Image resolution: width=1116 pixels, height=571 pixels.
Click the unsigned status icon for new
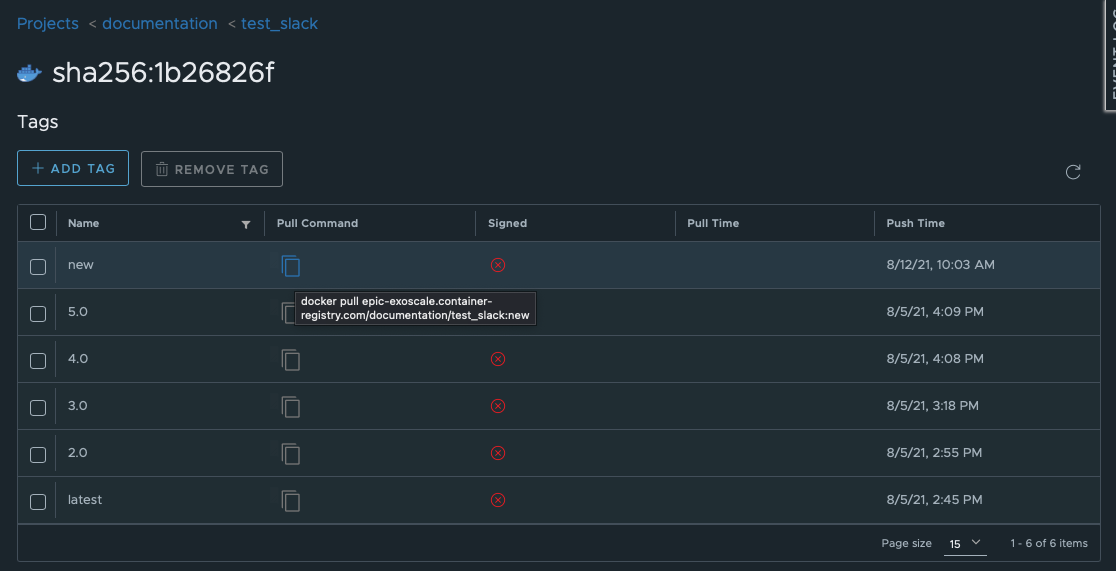tap(498, 265)
